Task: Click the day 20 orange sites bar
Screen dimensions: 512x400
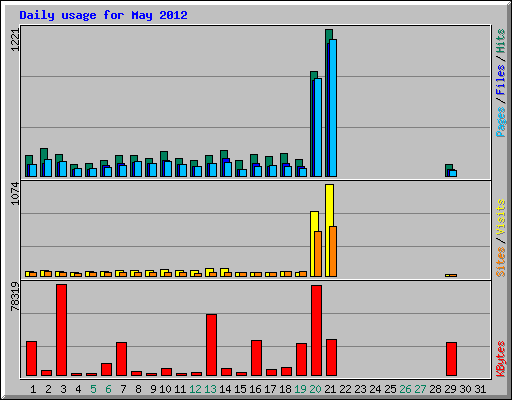Action: 318,254
